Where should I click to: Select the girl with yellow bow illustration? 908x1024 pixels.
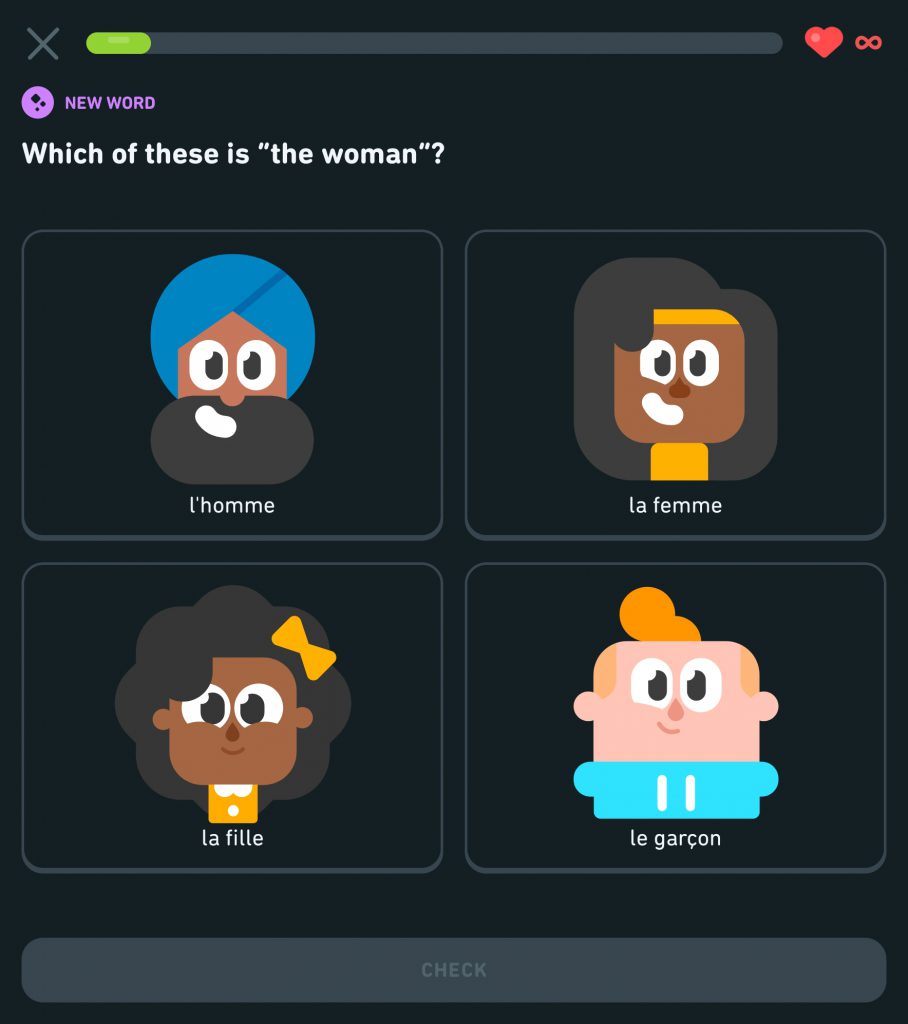233,704
